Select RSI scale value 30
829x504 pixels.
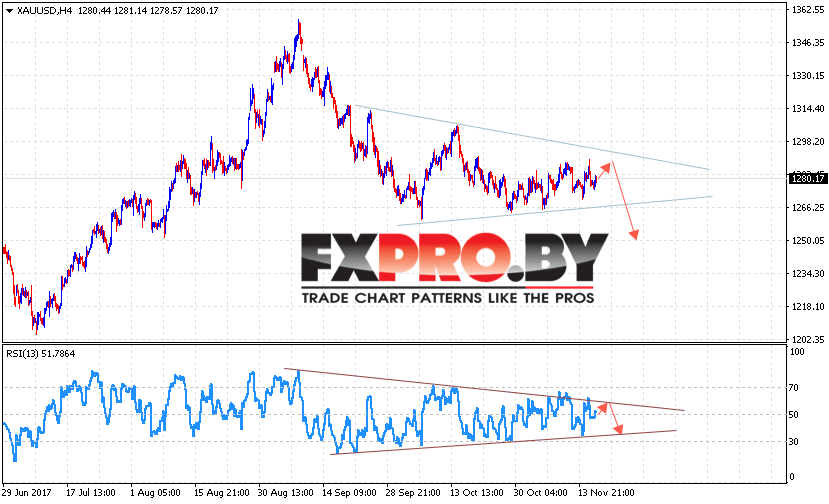793,441
